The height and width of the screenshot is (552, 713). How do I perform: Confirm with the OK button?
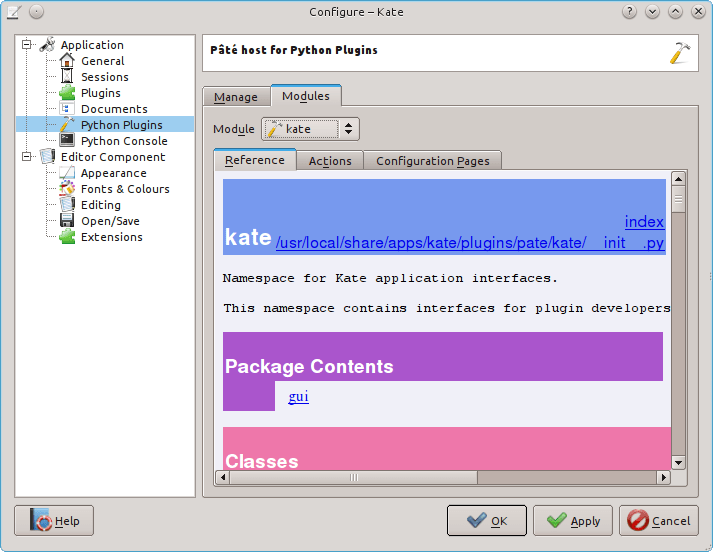[x=487, y=521]
